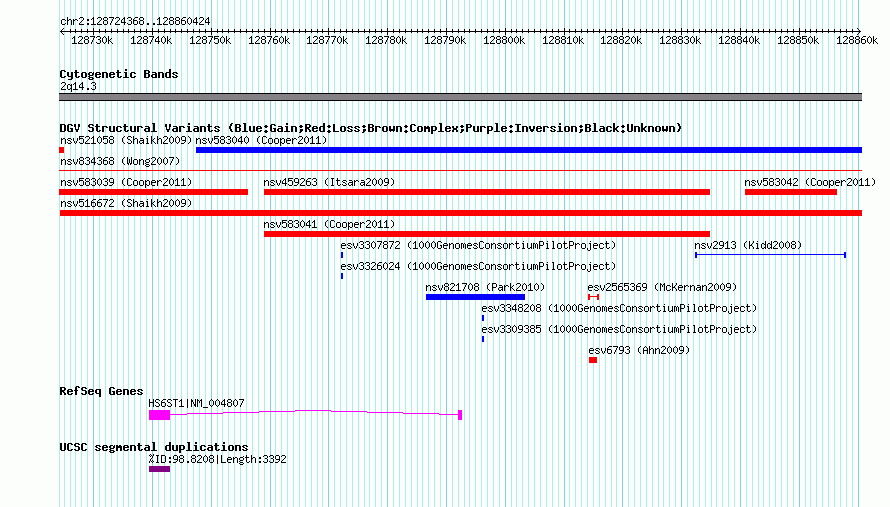Viewport: 890px width, 507px height.
Task: Open the HS6ST1|NM_004807 gene label
Action: [x=196, y=403]
